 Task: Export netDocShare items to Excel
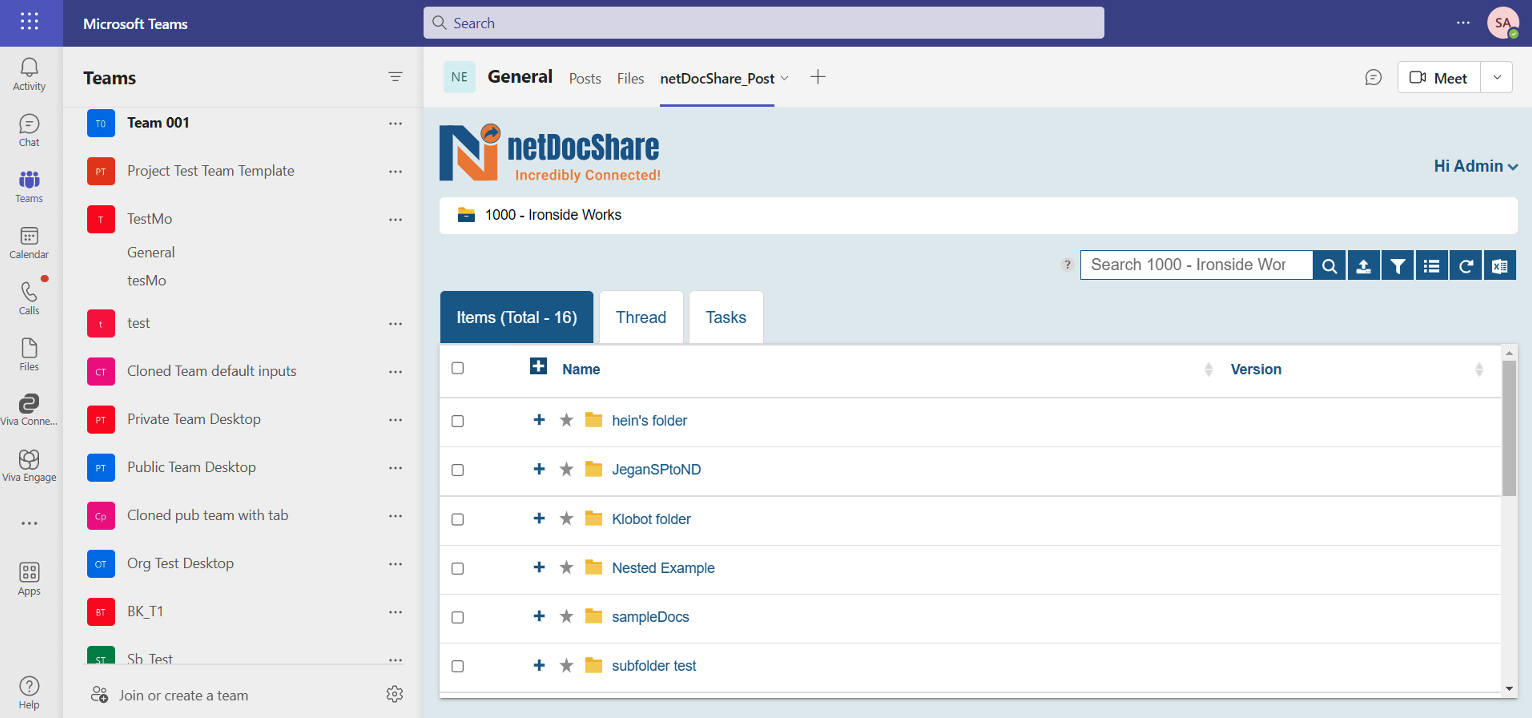(x=1500, y=265)
